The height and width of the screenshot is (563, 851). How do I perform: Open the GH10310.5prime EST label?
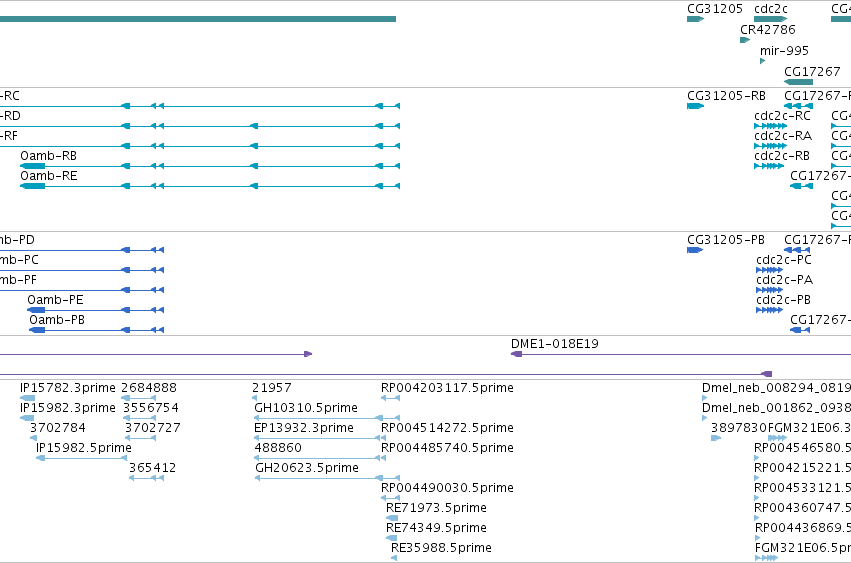[306, 408]
